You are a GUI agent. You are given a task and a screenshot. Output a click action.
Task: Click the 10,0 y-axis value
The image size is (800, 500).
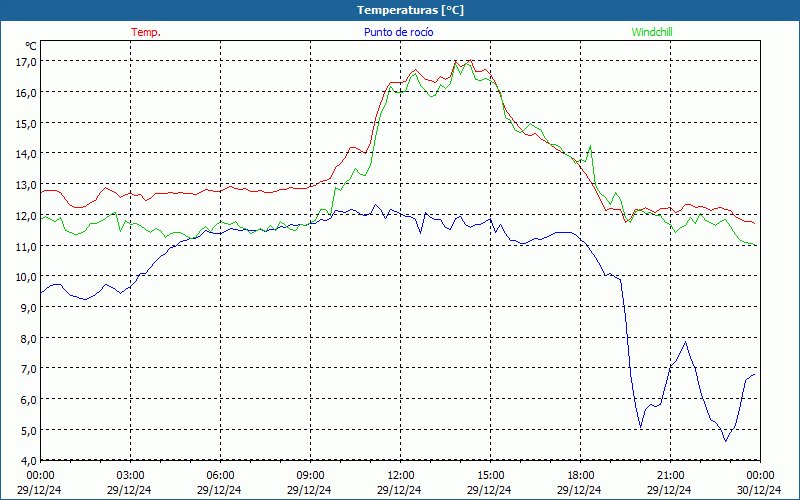27,277
